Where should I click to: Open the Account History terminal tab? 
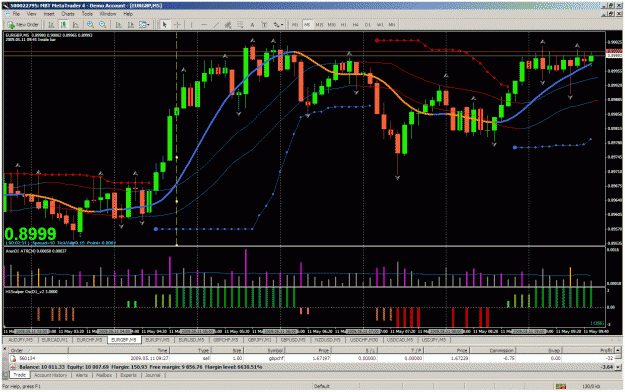click(50, 375)
